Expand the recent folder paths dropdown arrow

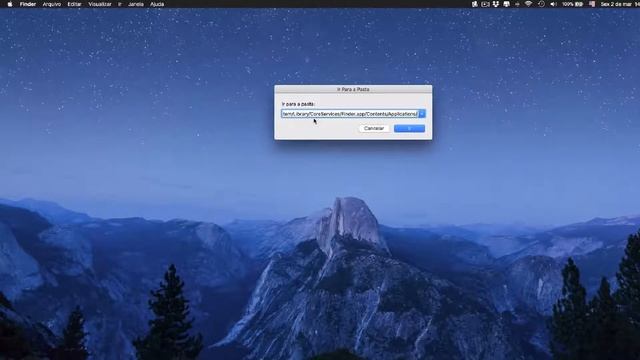[x=422, y=114]
